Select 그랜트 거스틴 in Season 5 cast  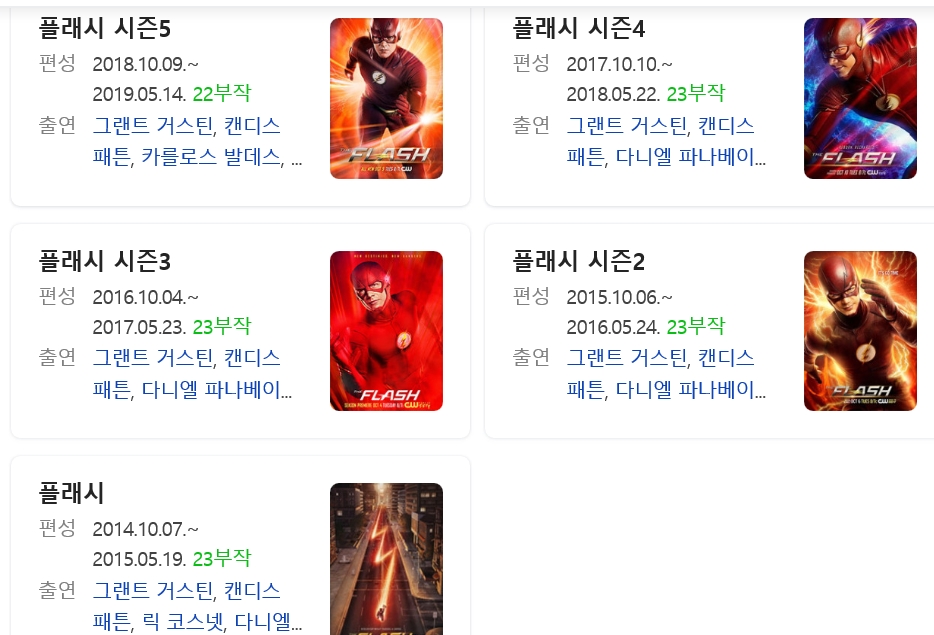coord(152,126)
